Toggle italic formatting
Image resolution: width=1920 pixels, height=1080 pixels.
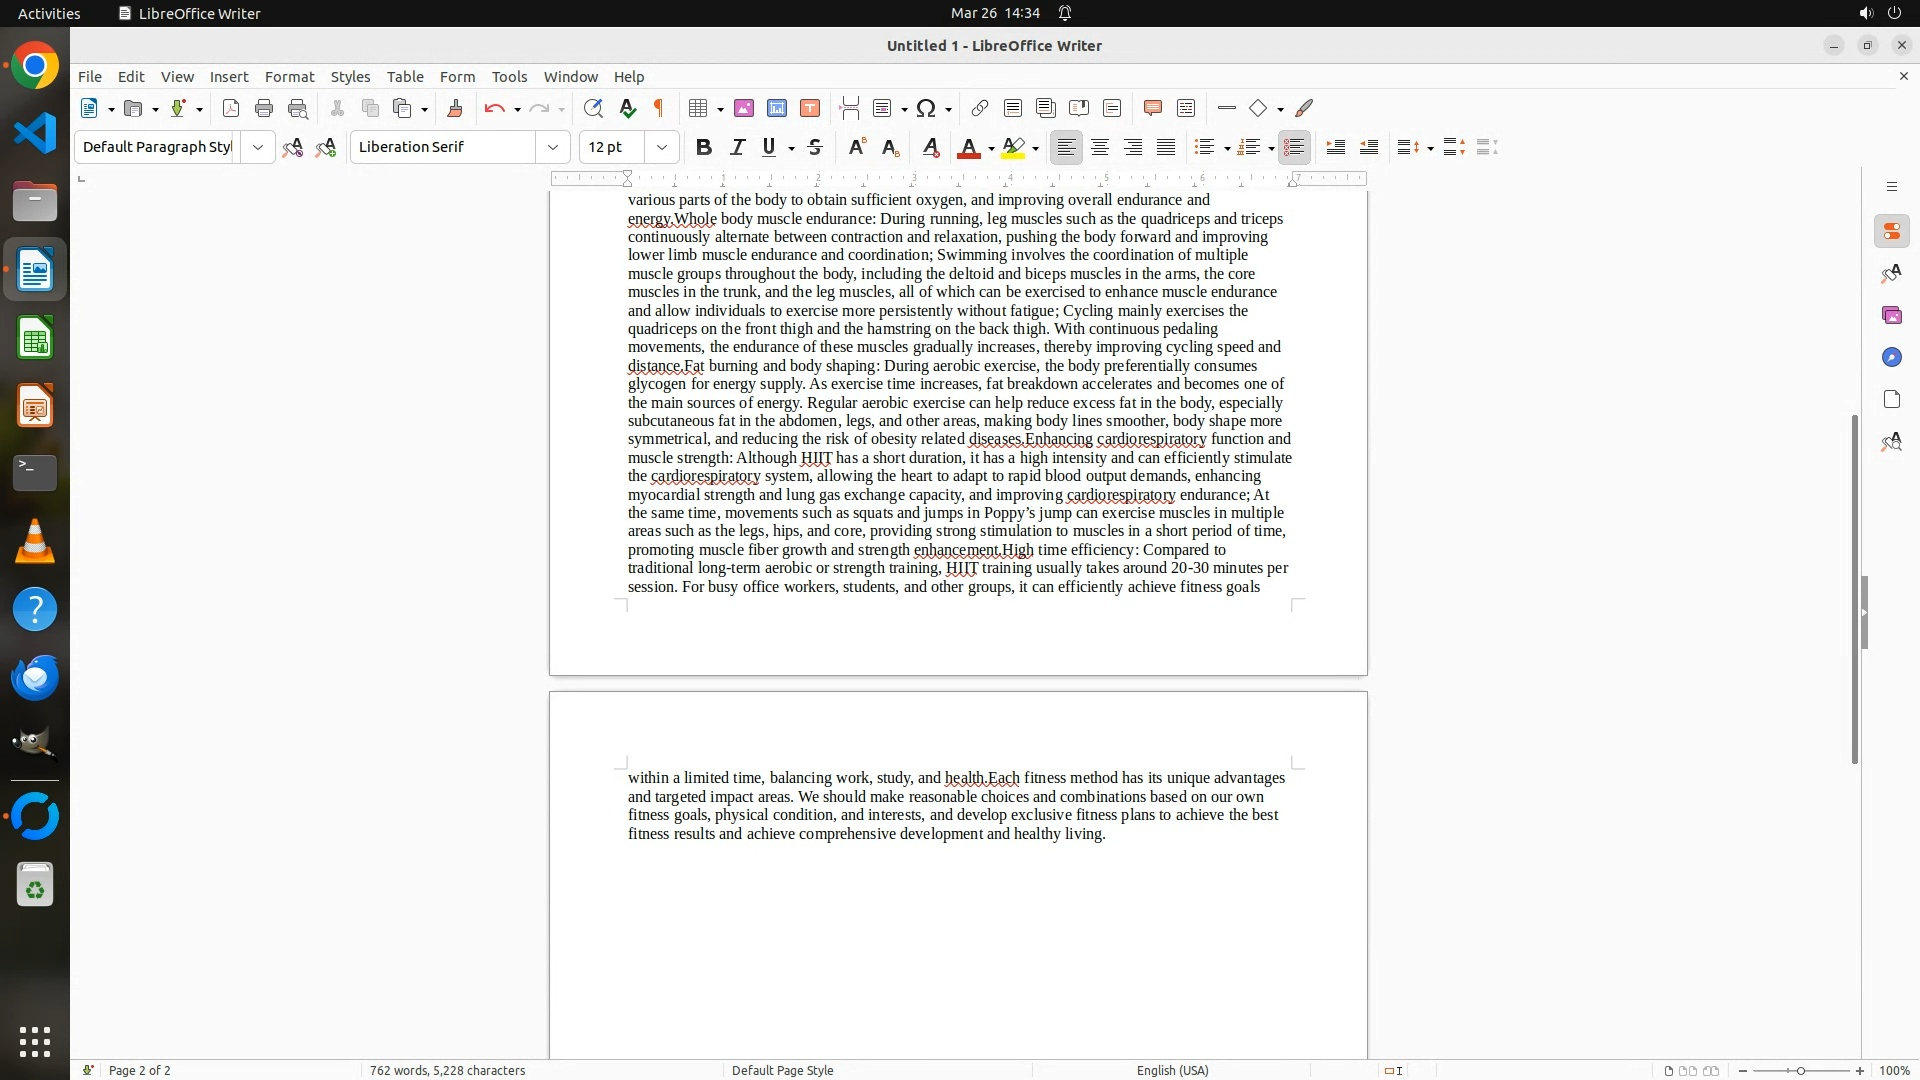point(737,148)
